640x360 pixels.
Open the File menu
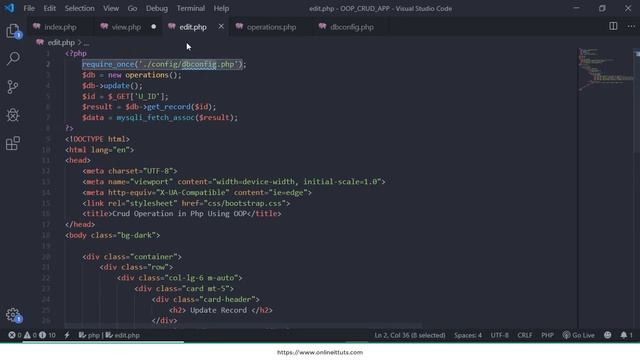point(29,8)
